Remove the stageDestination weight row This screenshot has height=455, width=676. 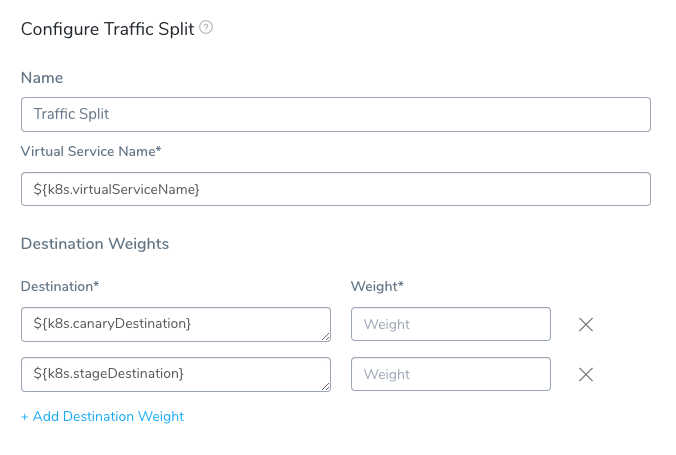pyautogui.click(x=586, y=374)
